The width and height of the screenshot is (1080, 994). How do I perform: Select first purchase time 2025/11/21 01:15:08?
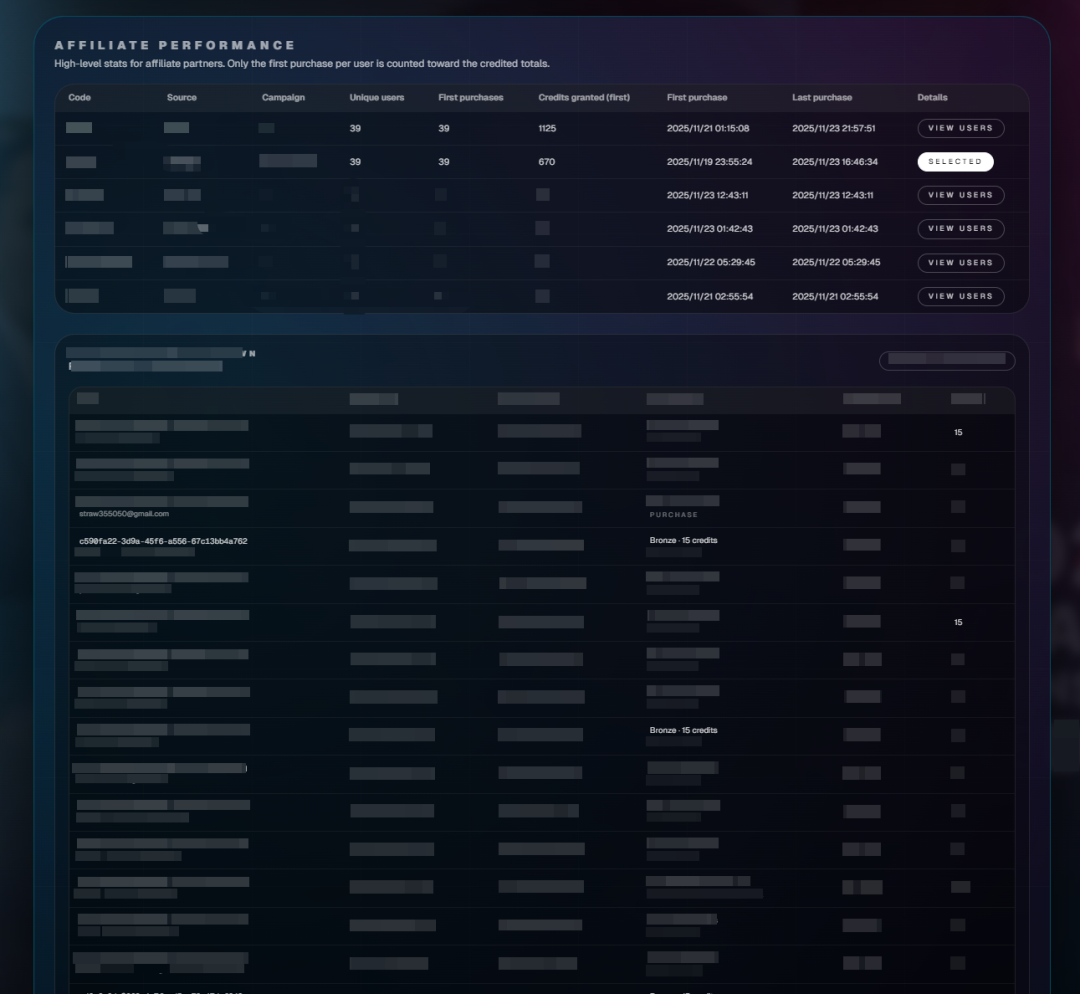(x=708, y=129)
